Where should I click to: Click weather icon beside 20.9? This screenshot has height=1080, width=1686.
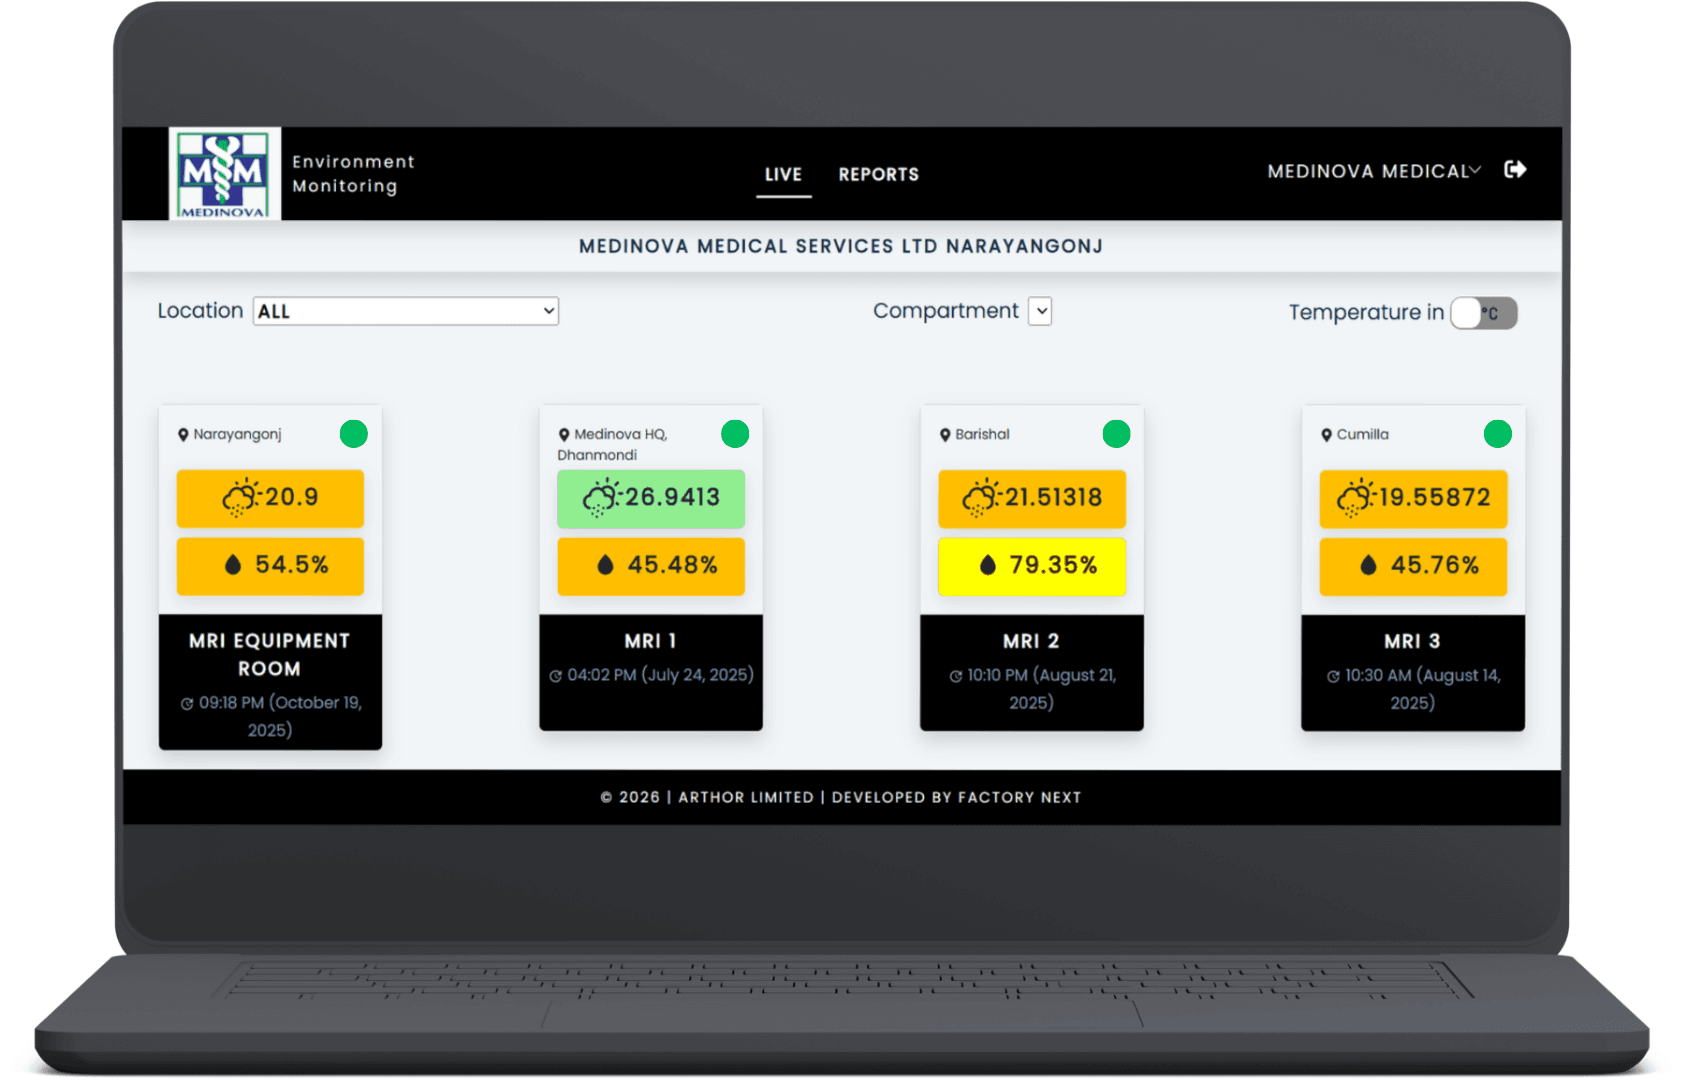241,497
